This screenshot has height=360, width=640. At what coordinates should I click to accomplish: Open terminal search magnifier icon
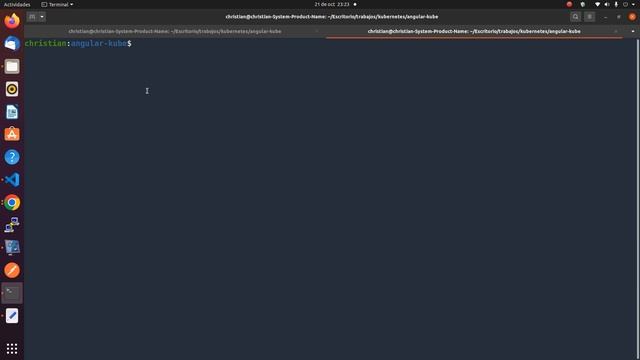576,17
